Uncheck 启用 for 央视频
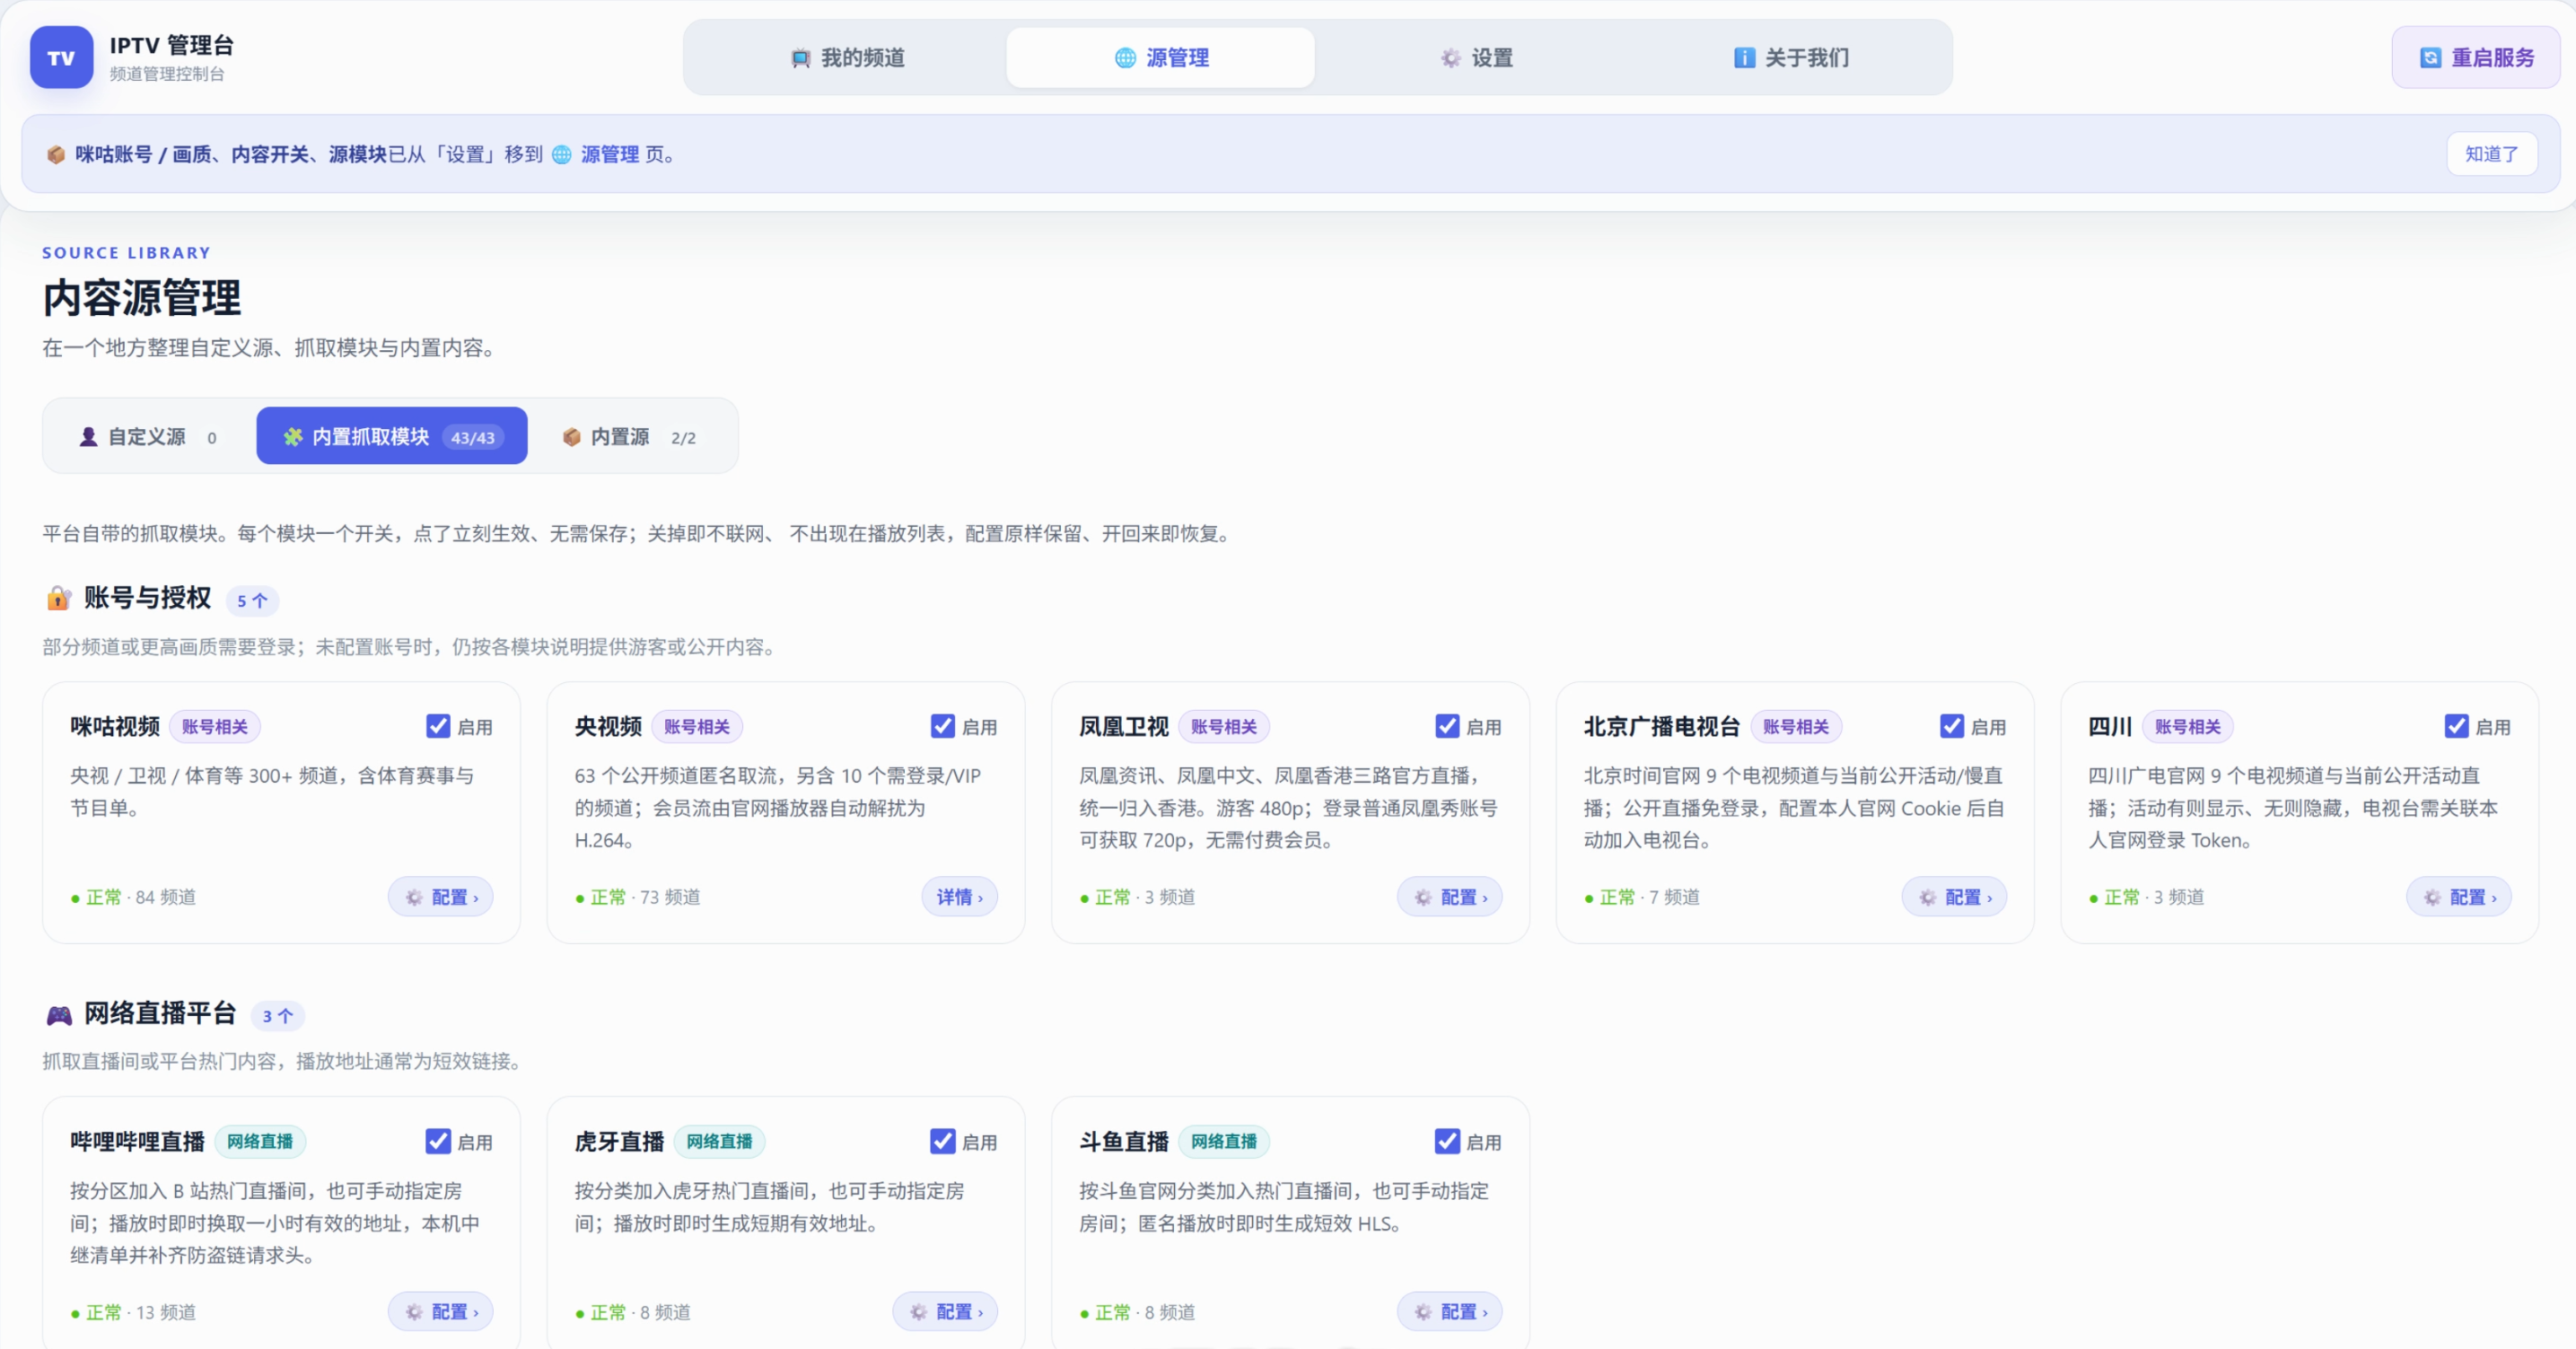The width and height of the screenshot is (2576, 1349). coord(943,726)
